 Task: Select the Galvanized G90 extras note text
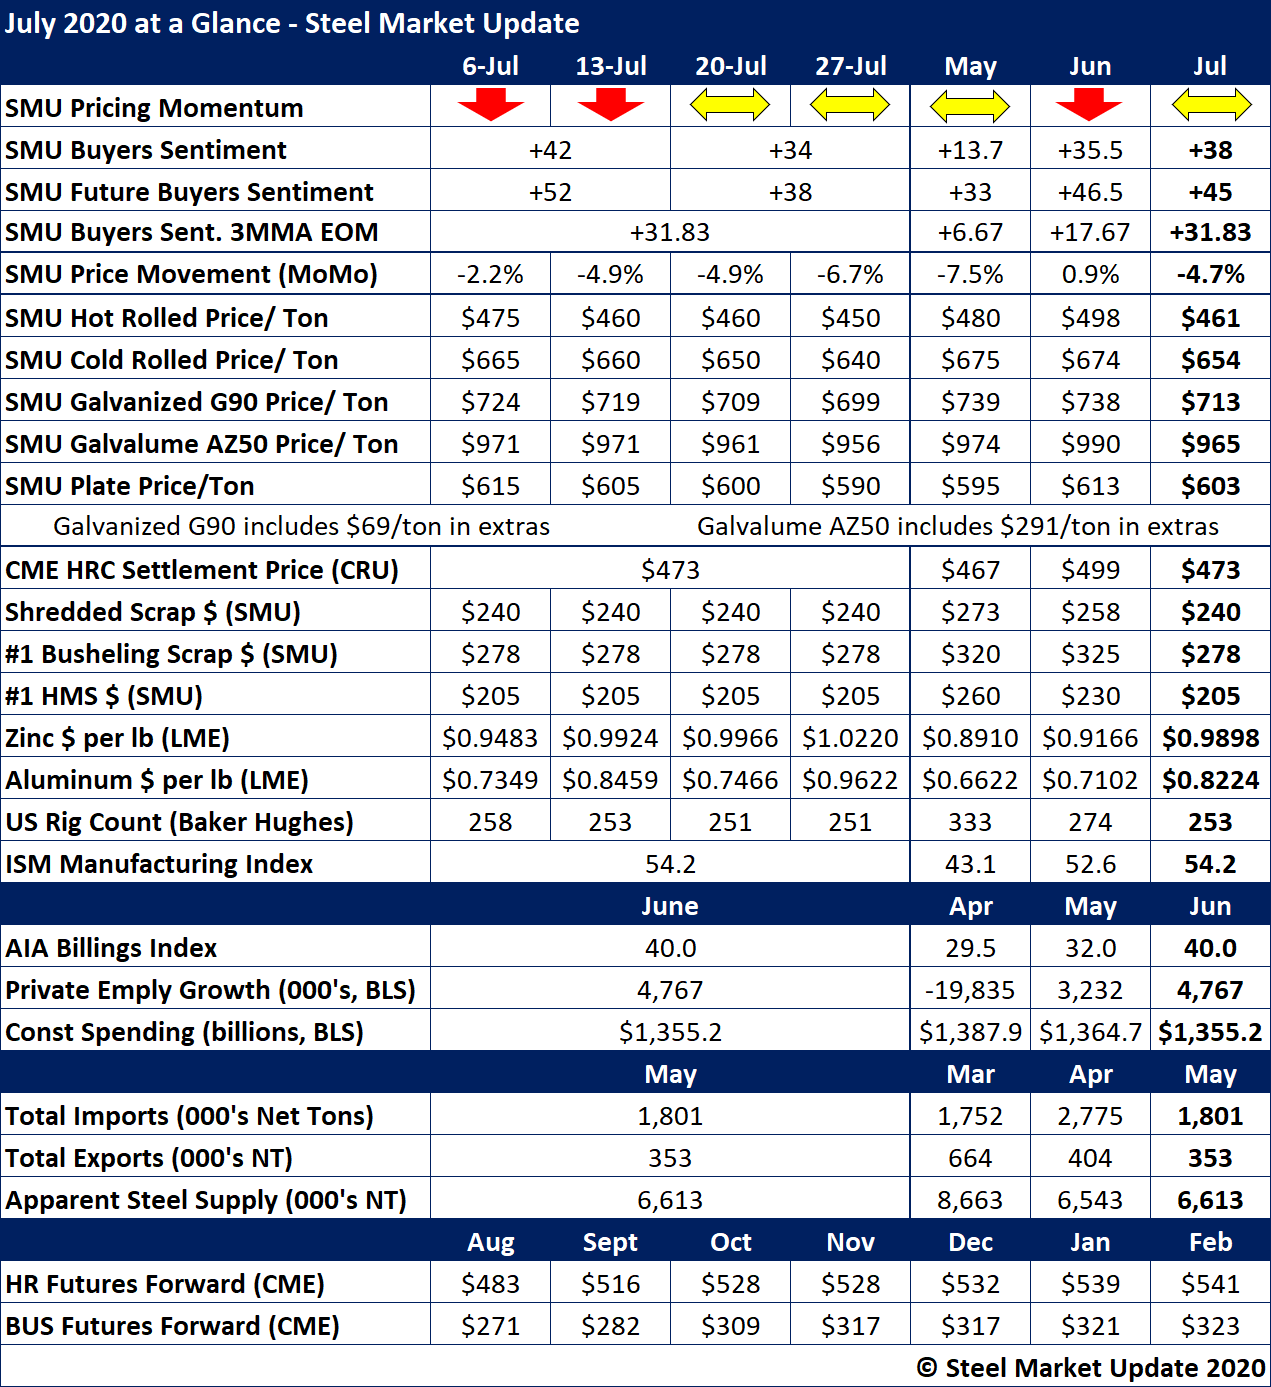click(301, 526)
